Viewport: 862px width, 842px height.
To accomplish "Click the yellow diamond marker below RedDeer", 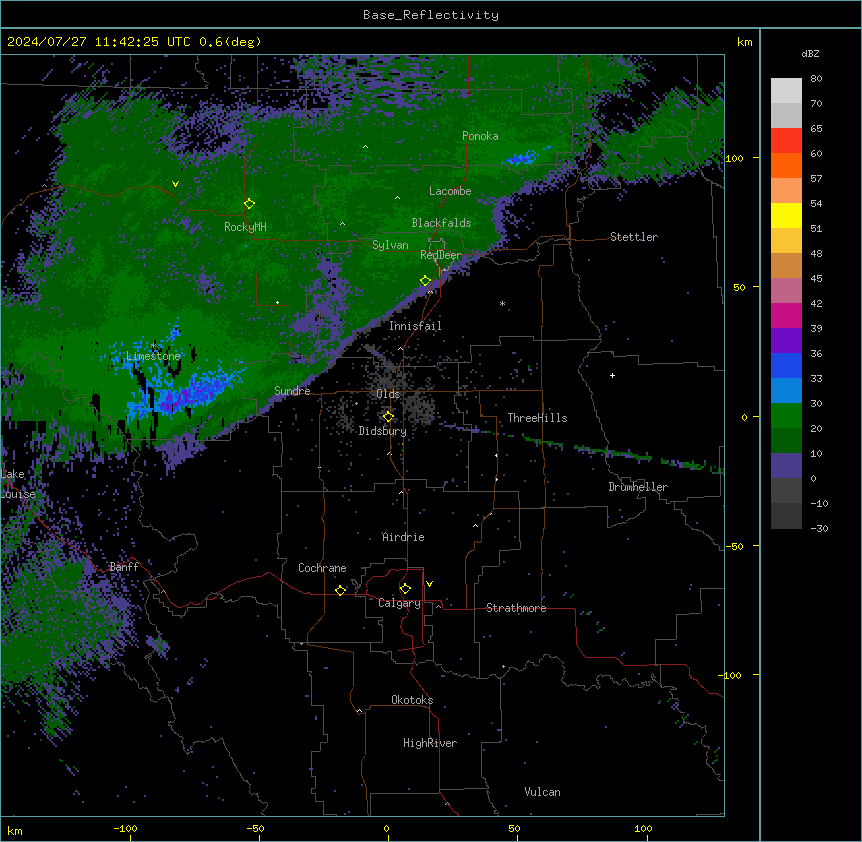I will [x=425, y=281].
